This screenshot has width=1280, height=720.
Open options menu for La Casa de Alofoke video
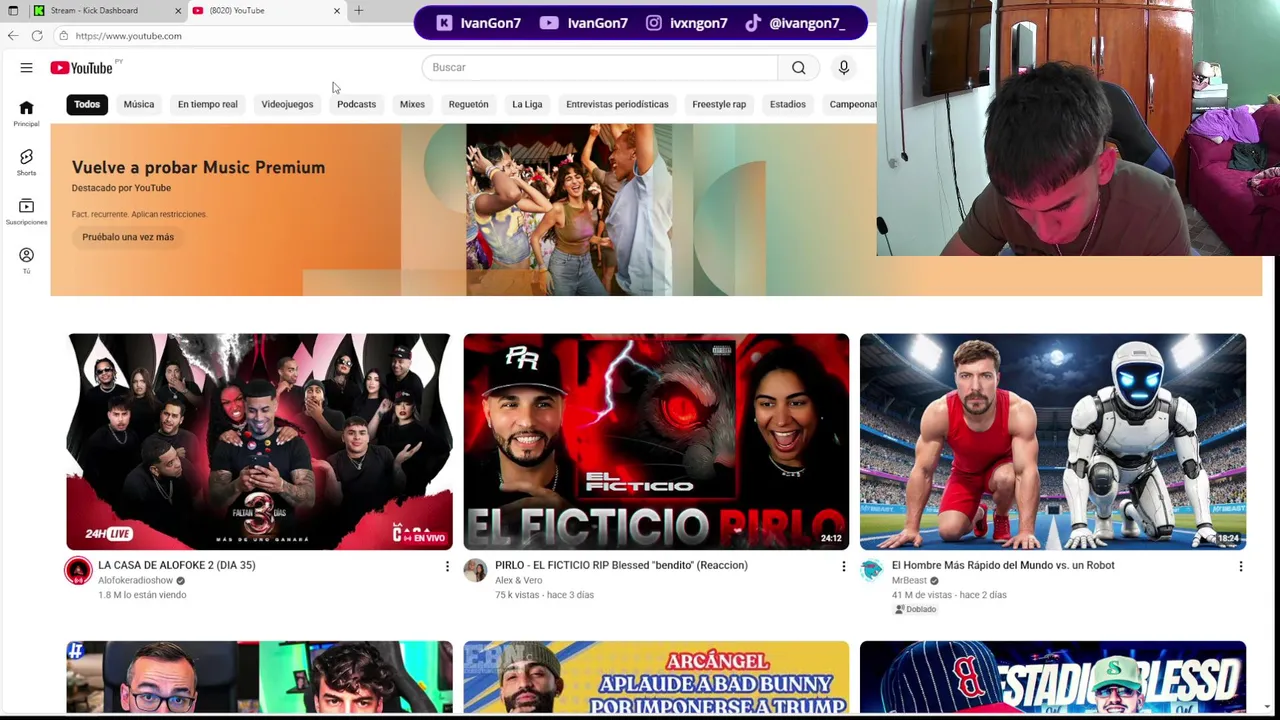447,567
